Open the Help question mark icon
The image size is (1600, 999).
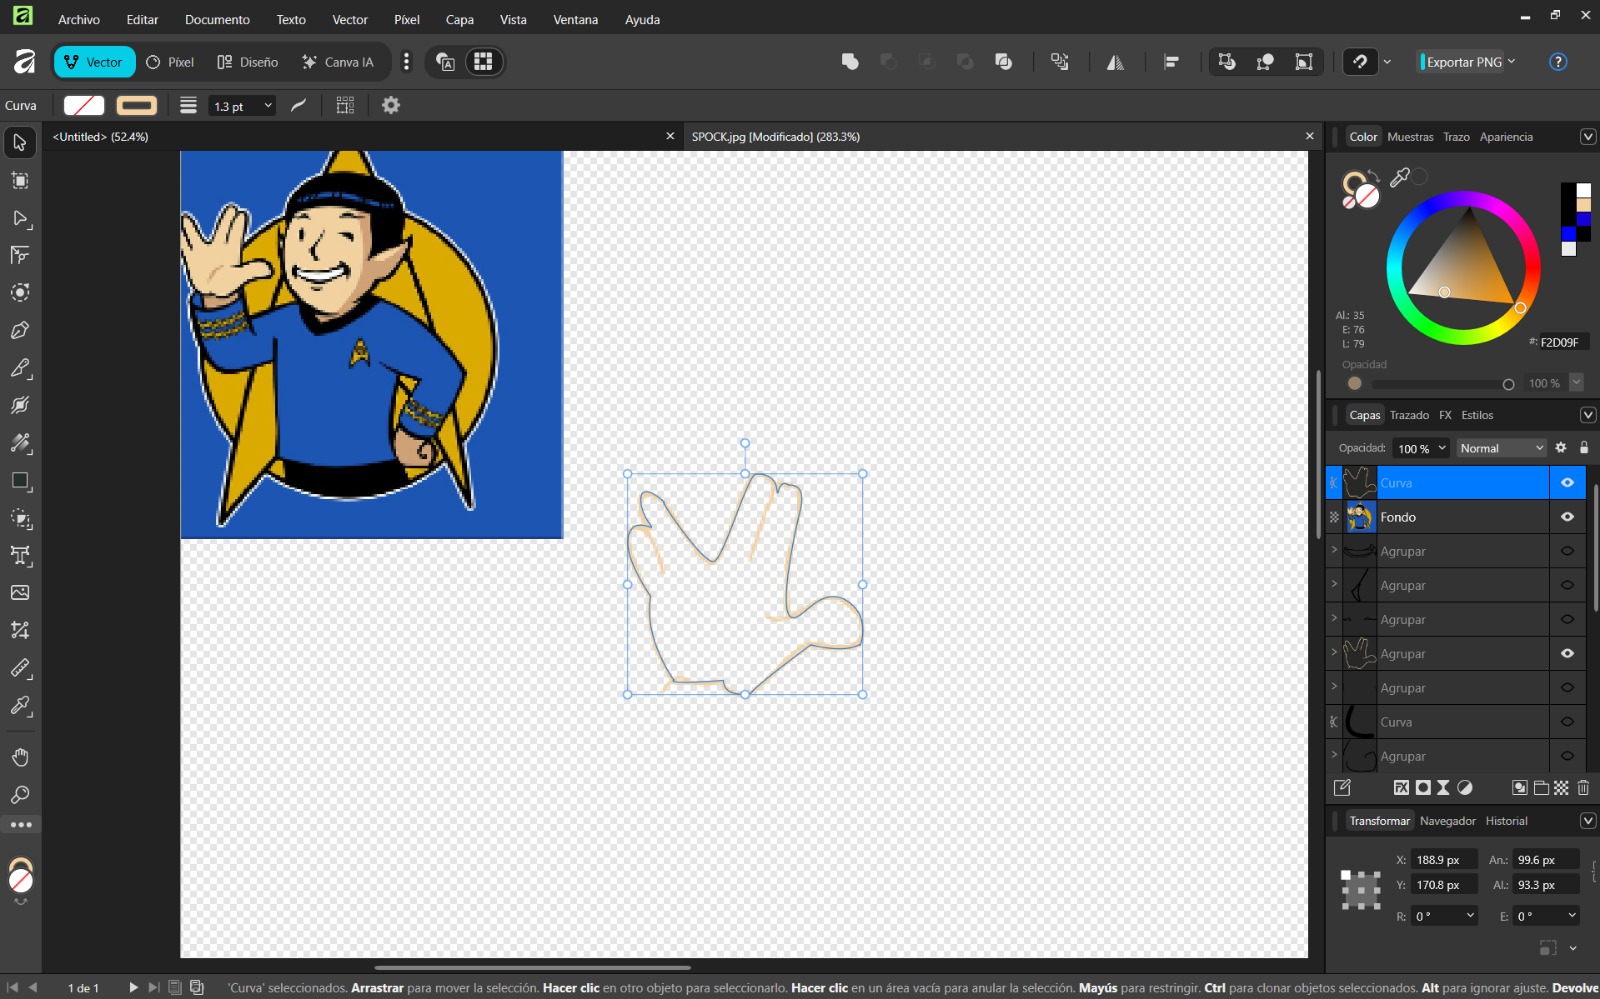click(x=1557, y=62)
